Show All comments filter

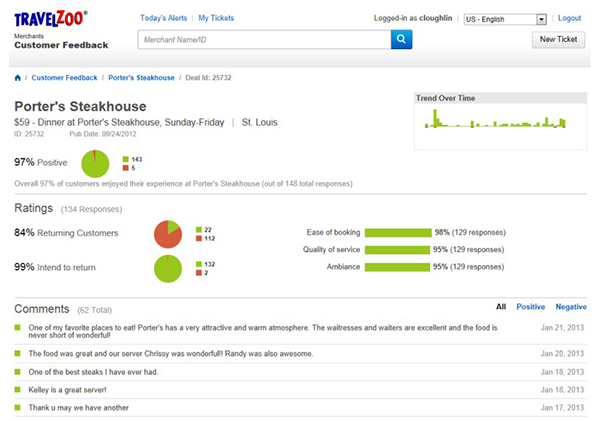pyautogui.click(x=501, y=307)
